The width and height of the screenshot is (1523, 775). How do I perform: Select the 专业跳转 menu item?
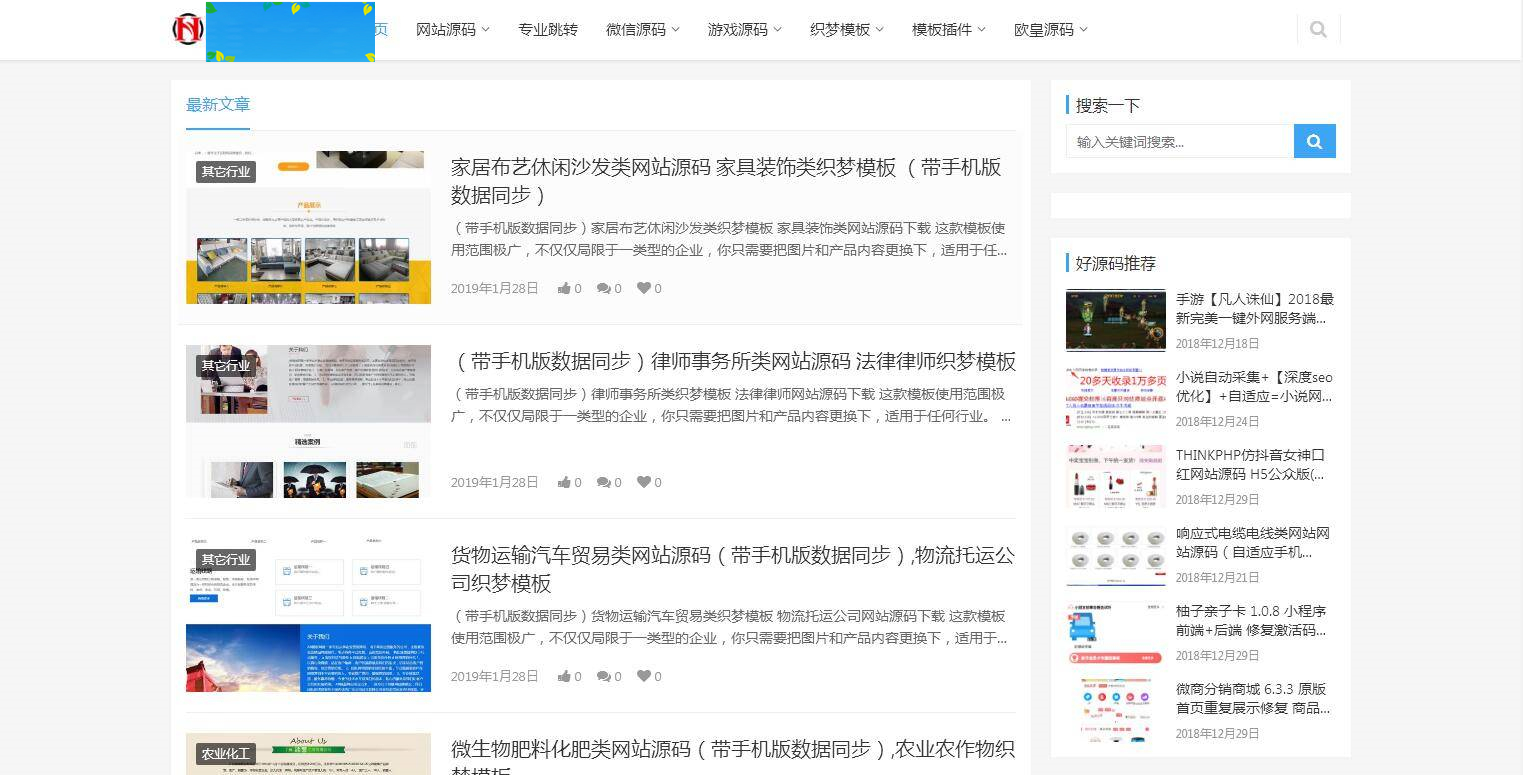pos(548,29)
